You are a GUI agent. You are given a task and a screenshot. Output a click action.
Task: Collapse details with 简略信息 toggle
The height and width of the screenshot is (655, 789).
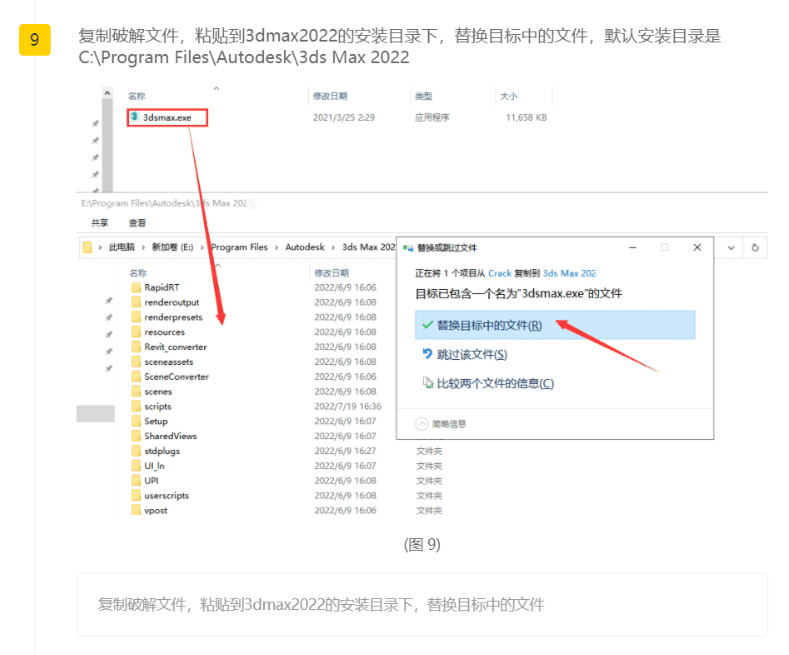pos(441,424)
